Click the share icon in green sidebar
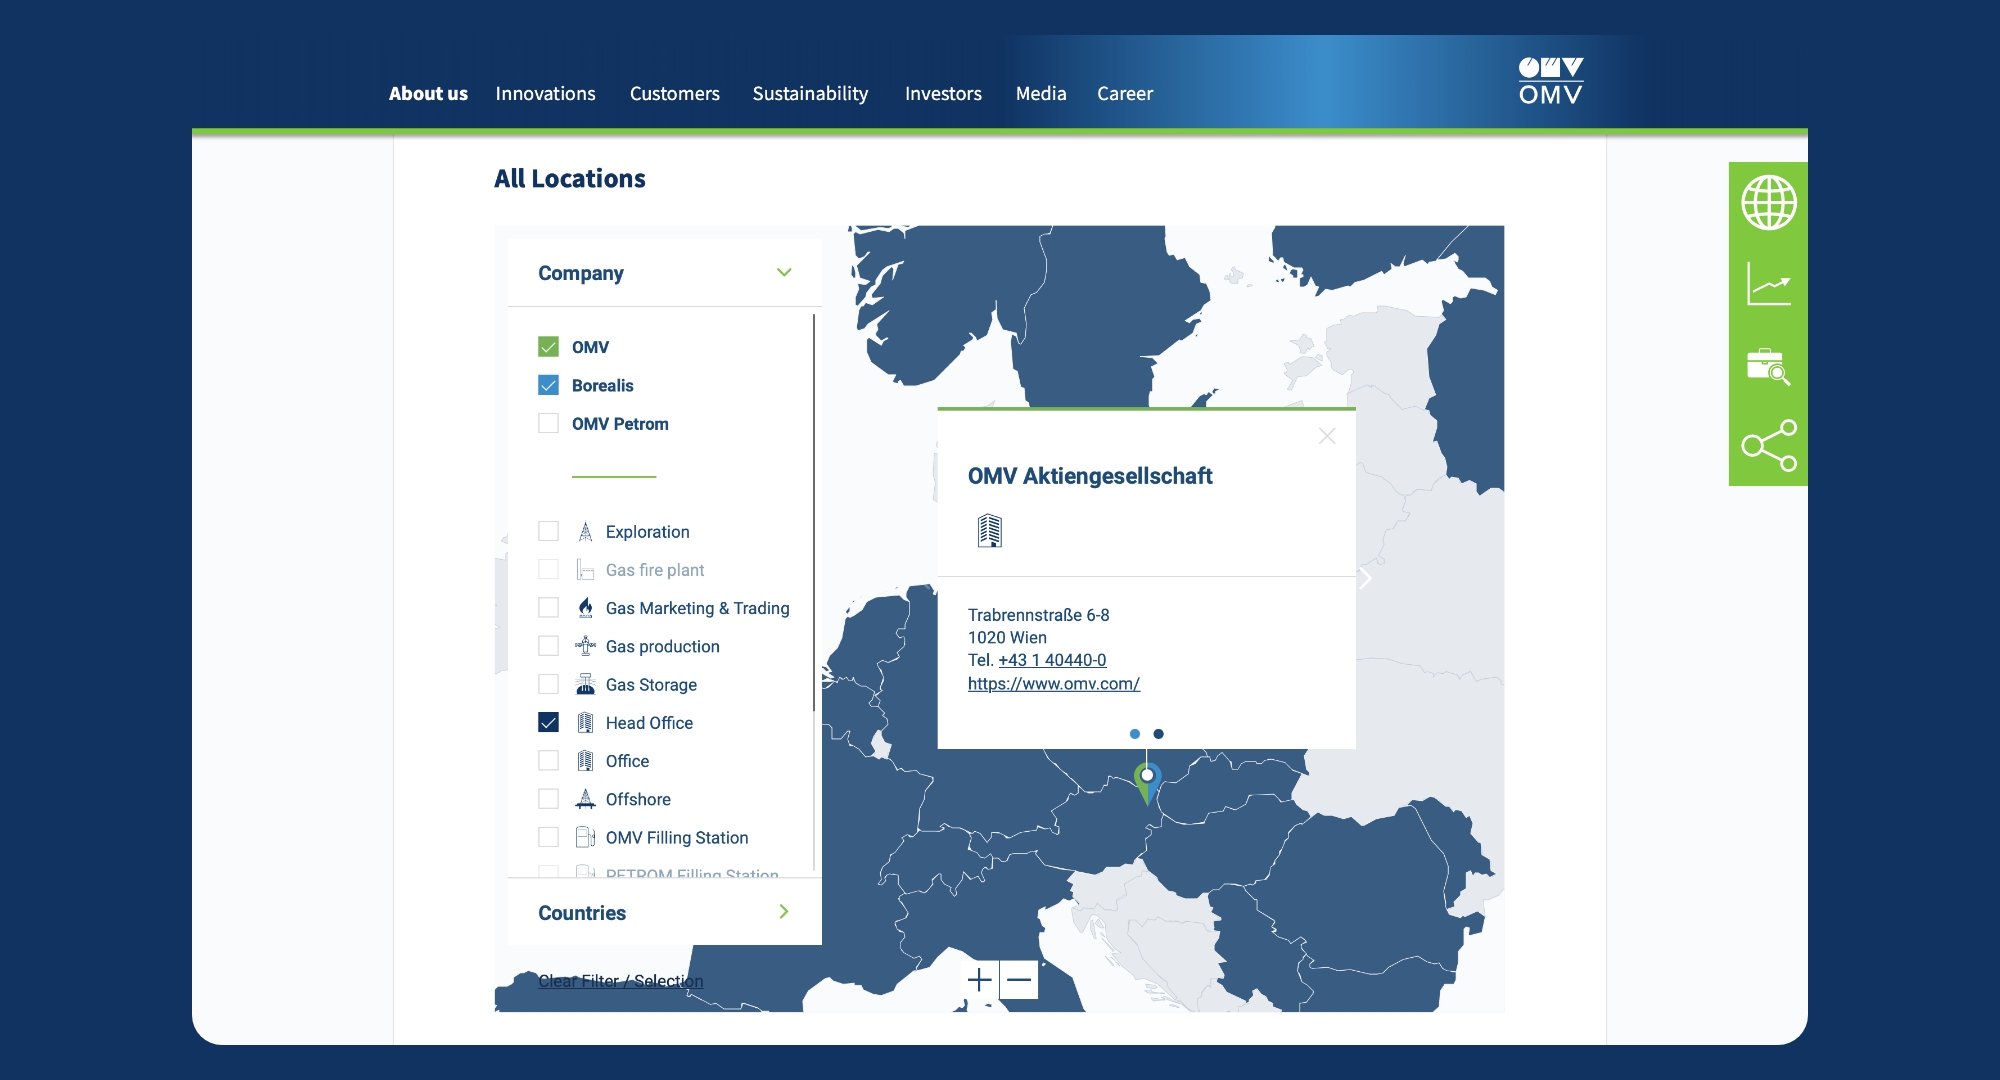 coord(1768,446)
